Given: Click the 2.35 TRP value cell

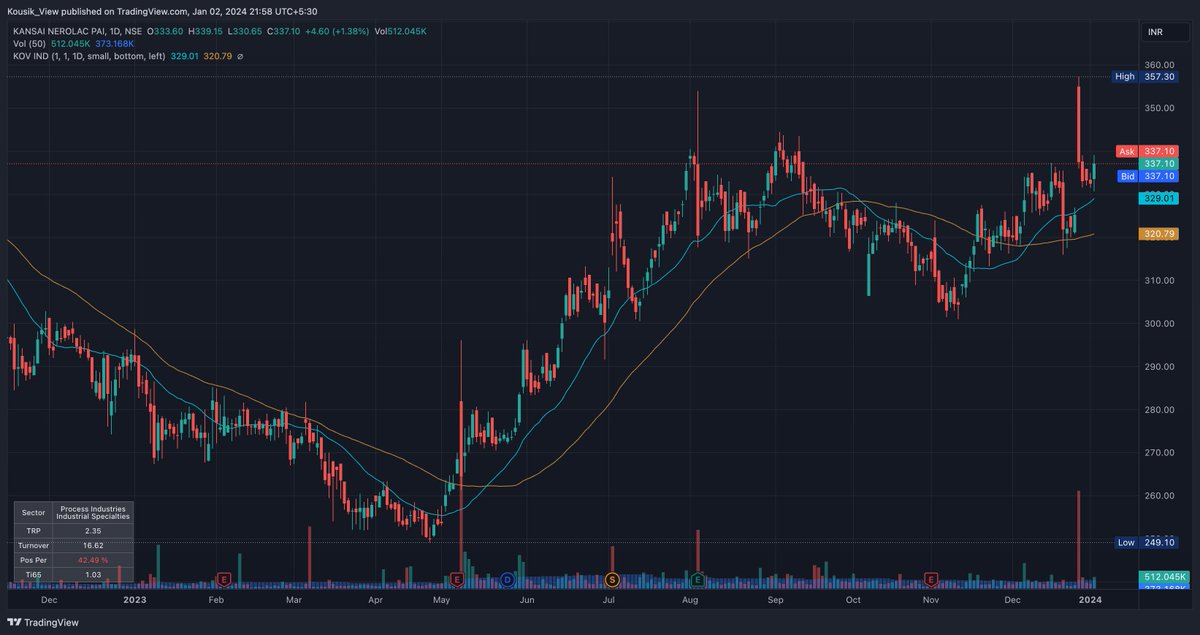Looking at the screenshot, I should point(92,531).
